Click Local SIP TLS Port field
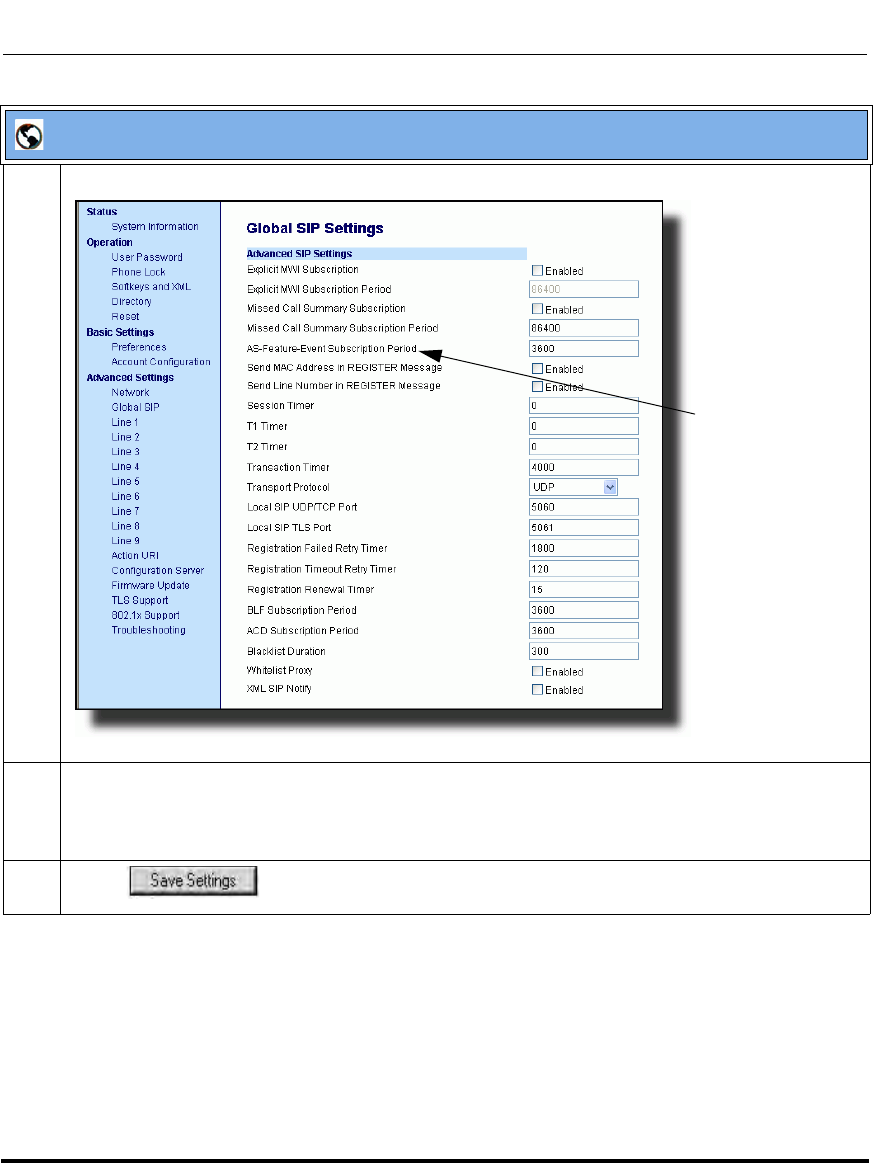This screenshot has width=873, height=1163. [584, 527]
